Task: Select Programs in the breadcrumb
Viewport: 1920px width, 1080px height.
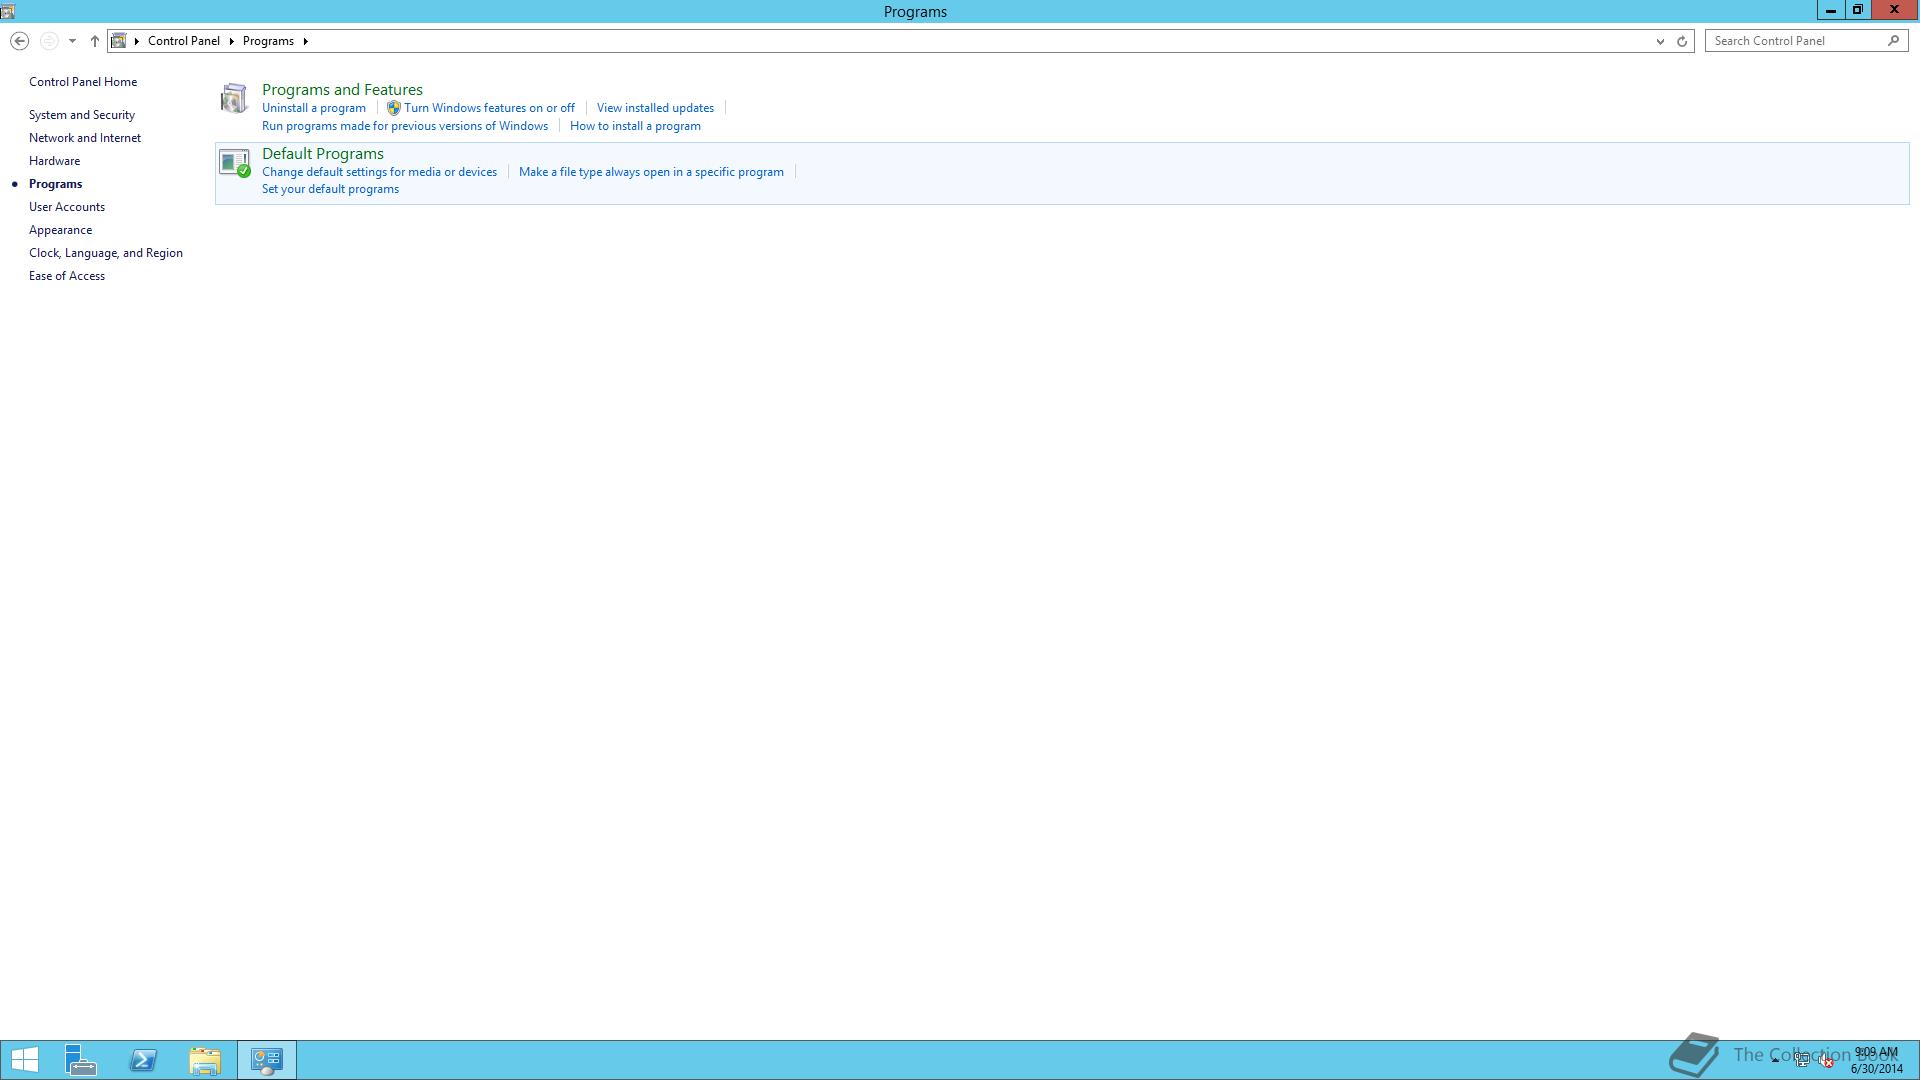Action: (x=268, y=41)
